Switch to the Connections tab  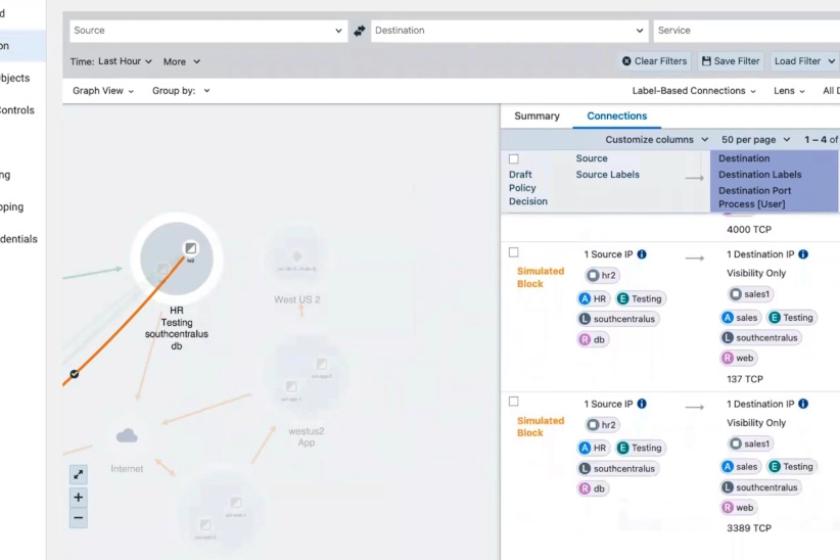pyautogui.click(x=617, y=116)
